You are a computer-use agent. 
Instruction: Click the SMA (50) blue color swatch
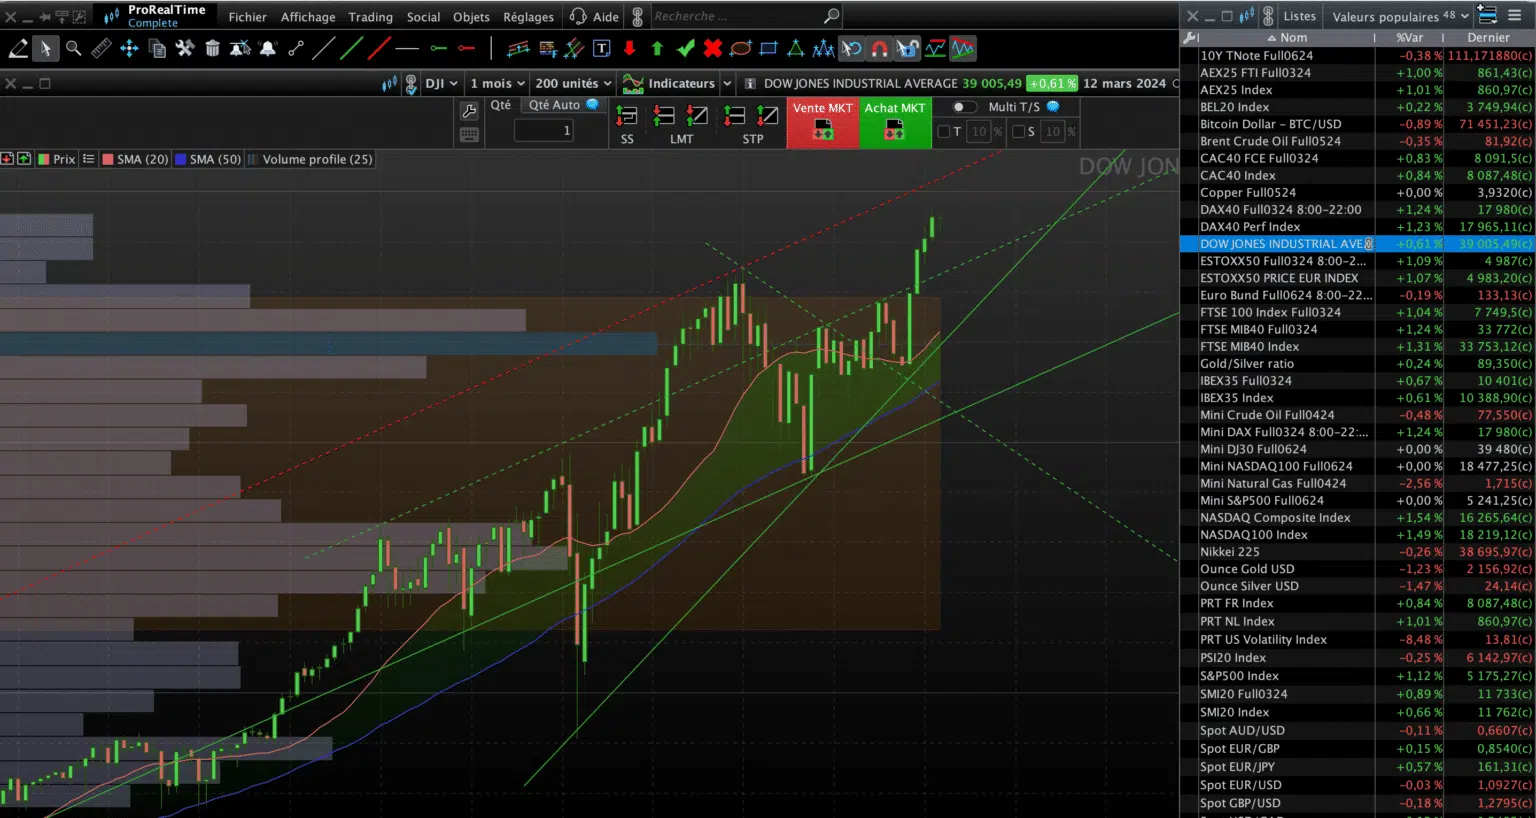pos(181,159)
